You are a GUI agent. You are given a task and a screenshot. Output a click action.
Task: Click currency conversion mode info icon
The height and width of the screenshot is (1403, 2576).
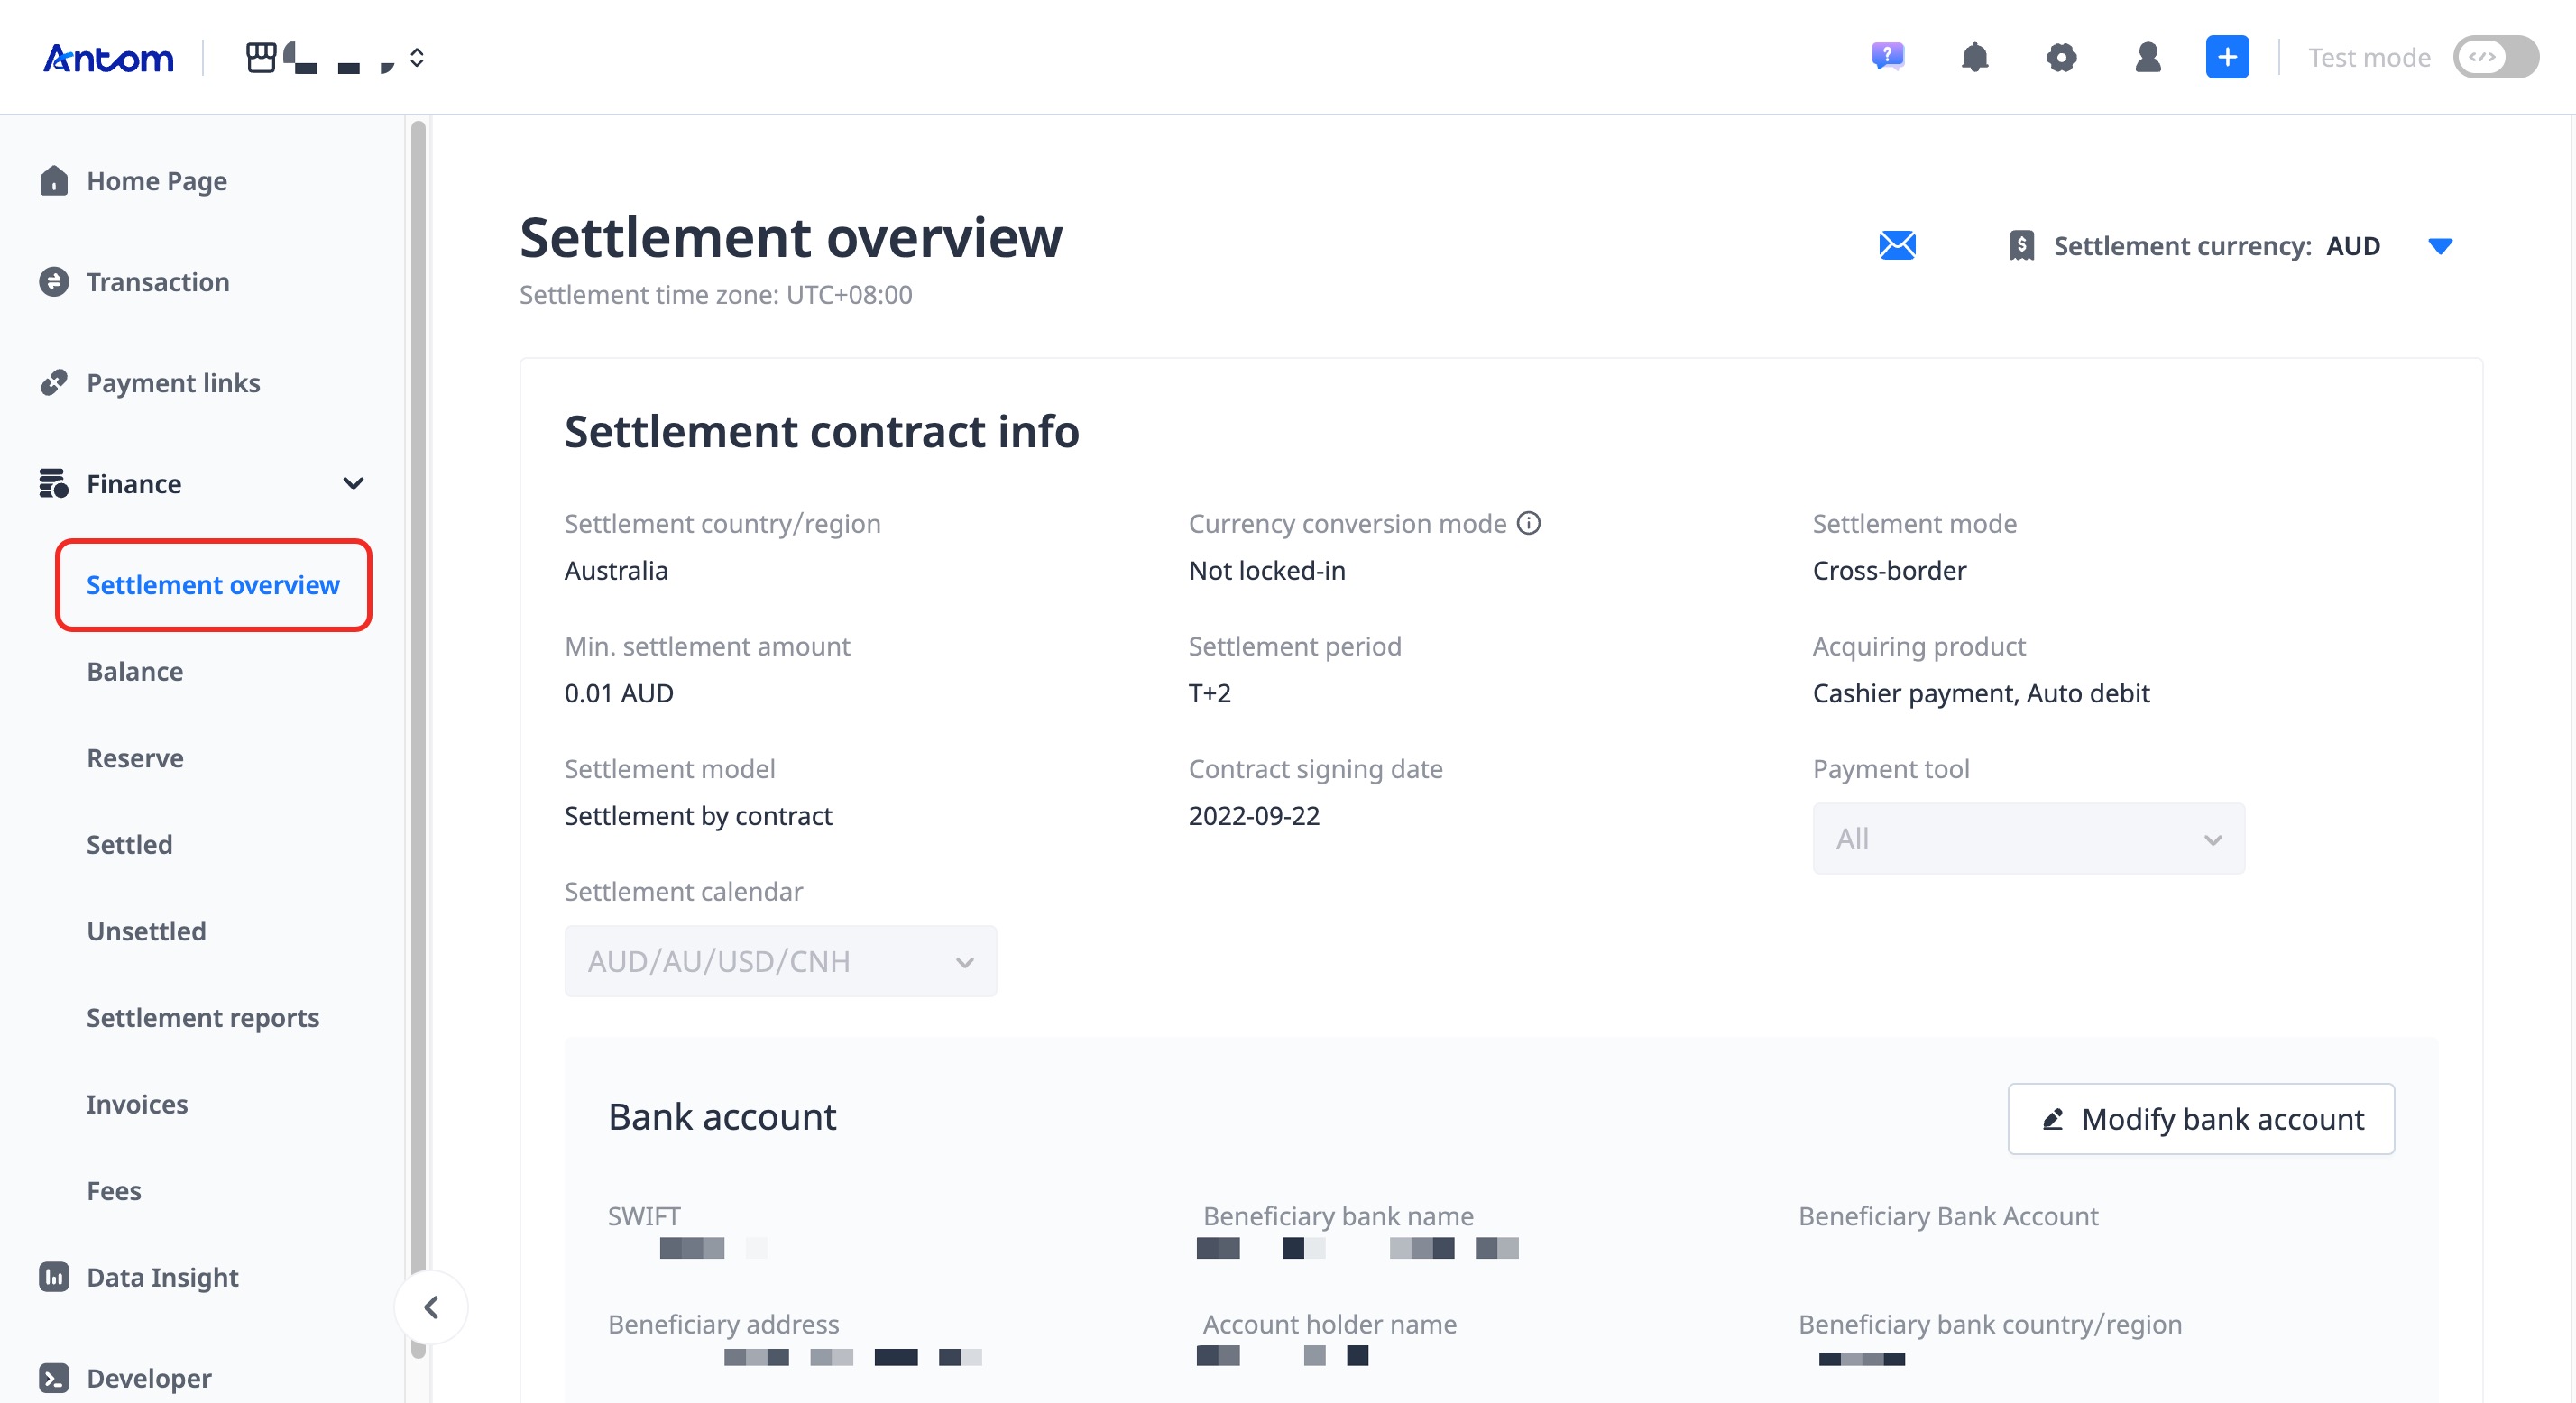pos(1529,523)
